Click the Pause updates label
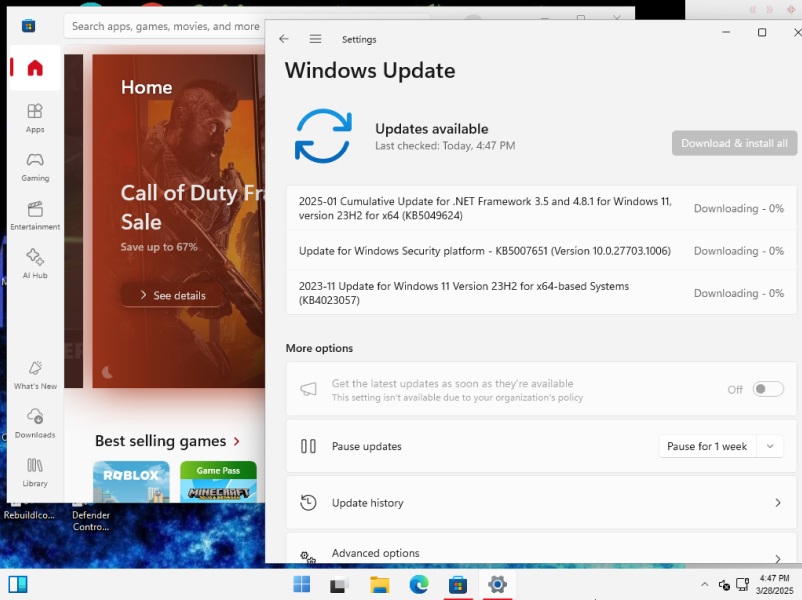 [367, 447]
